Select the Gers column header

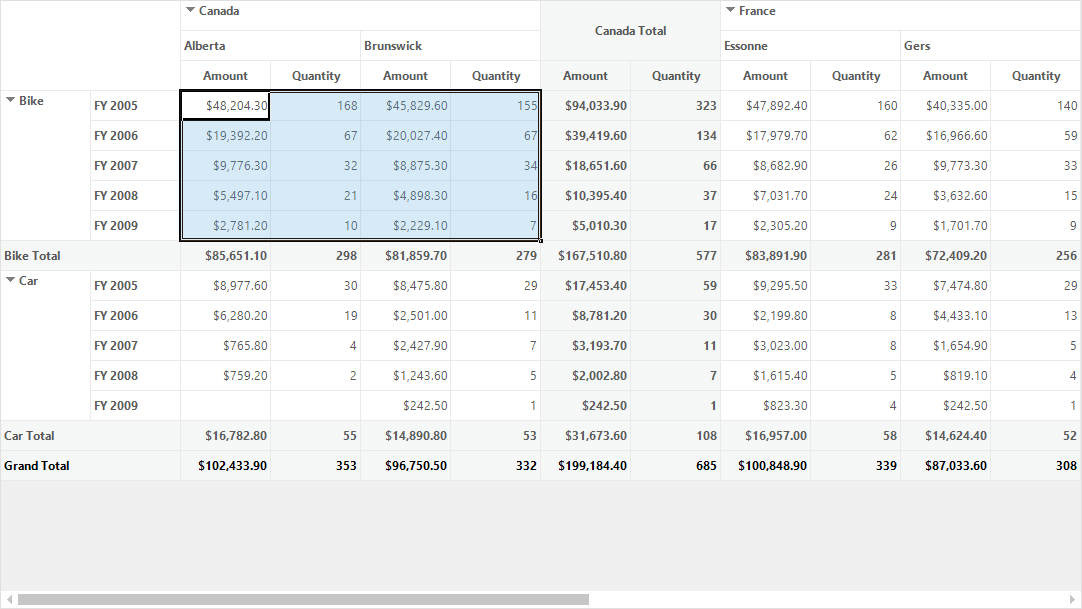click(990, 46)
